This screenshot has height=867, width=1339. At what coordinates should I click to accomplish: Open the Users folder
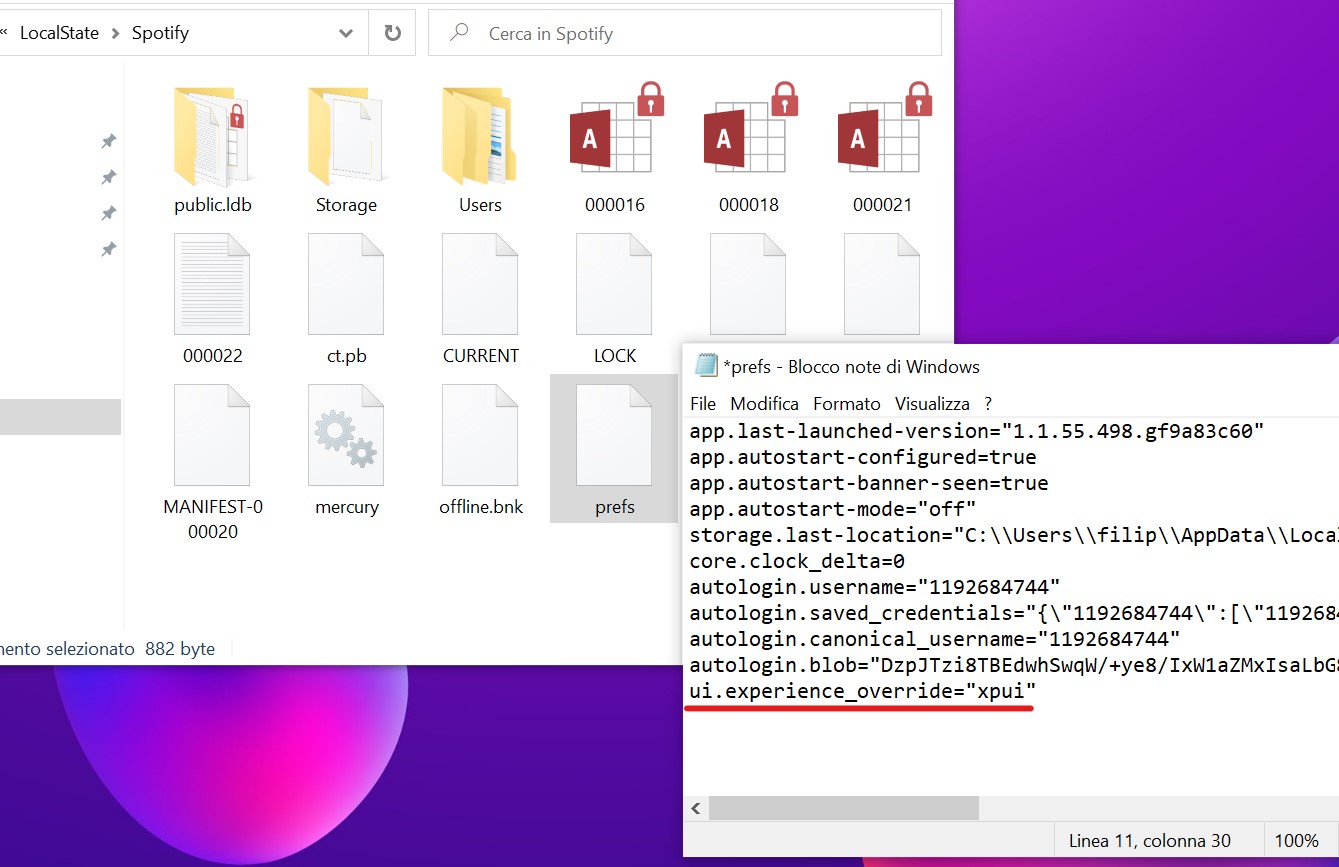(480, 148)
